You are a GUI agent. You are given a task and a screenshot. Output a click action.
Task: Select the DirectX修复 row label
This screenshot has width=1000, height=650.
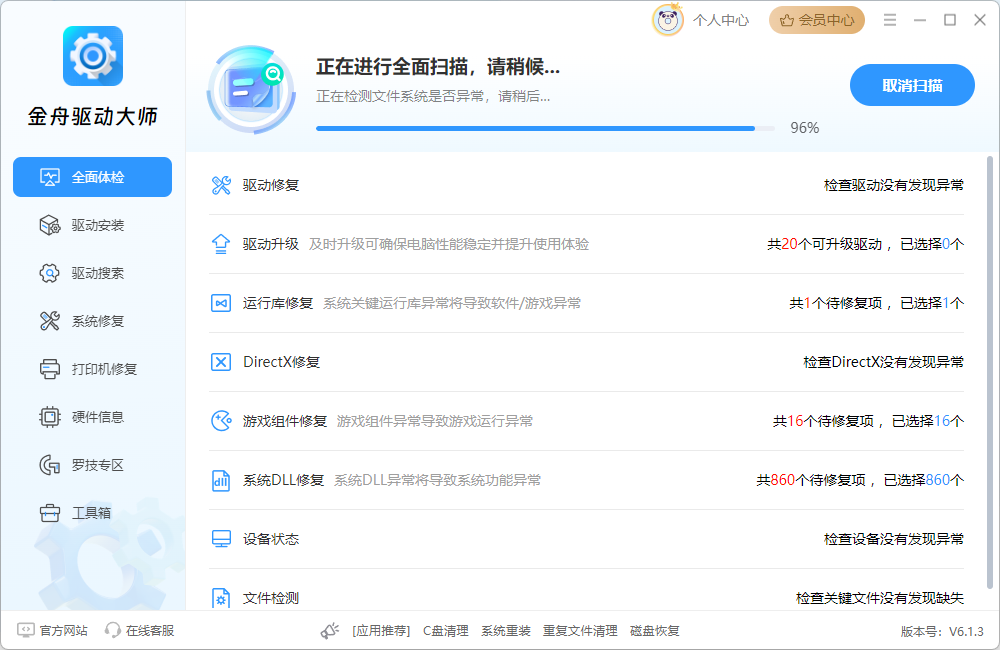click(281, 362)
